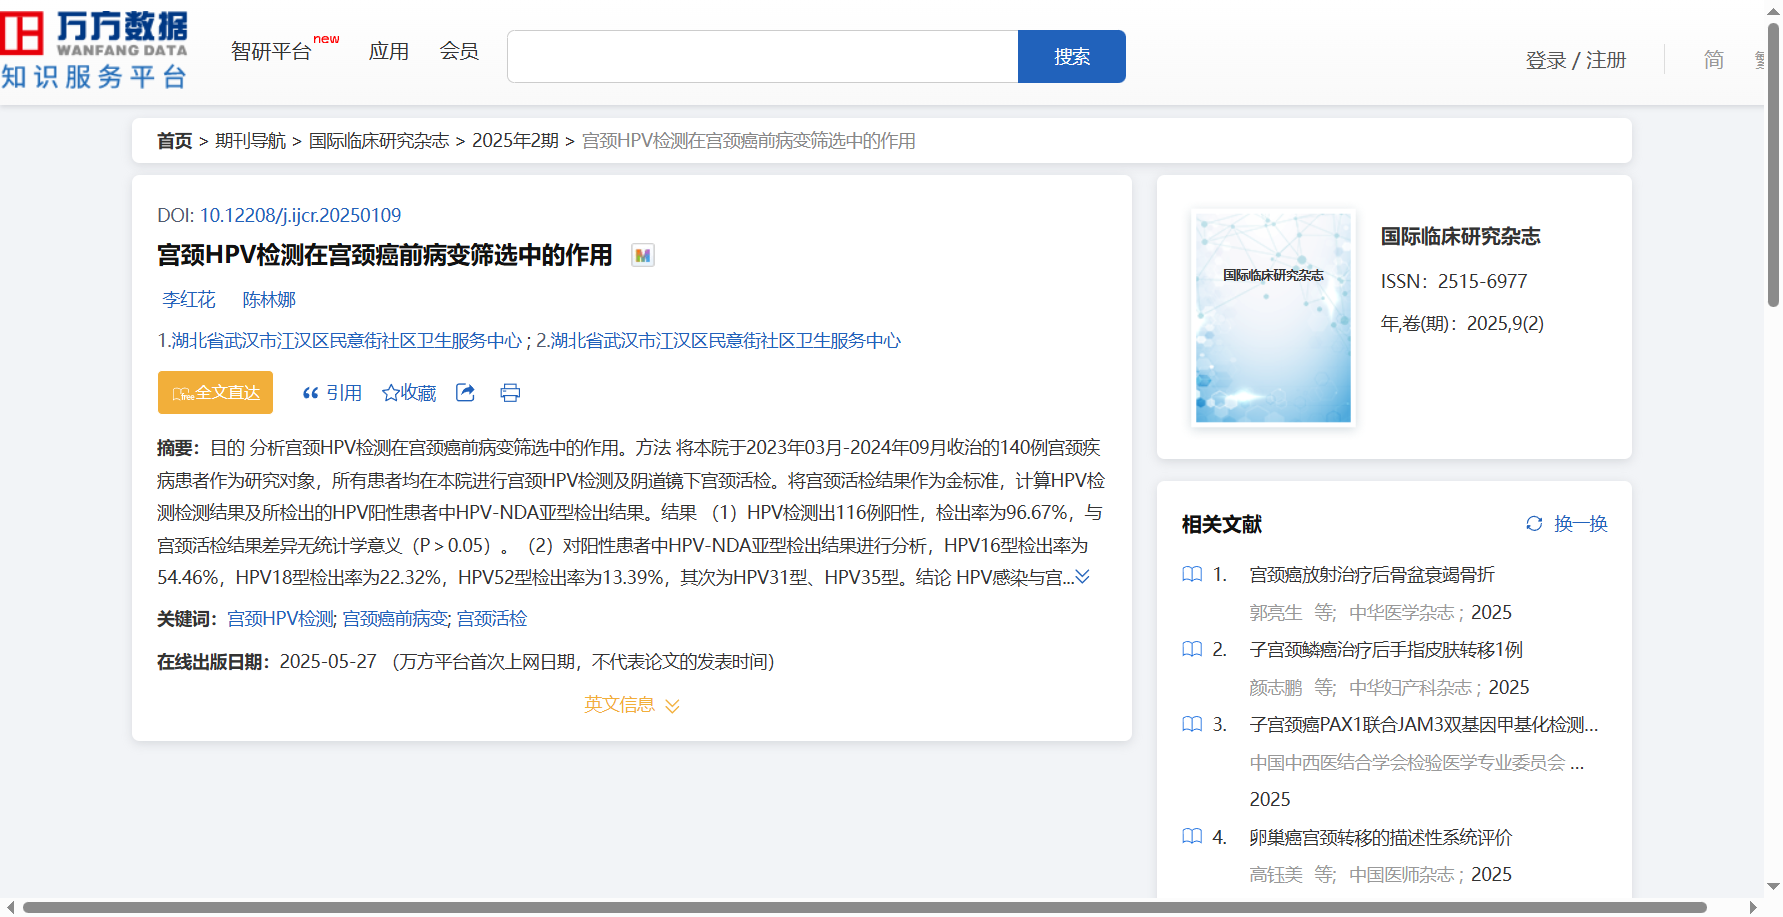
Task: Click the blue 搜索 button
Action: [x=1072, y=56]
